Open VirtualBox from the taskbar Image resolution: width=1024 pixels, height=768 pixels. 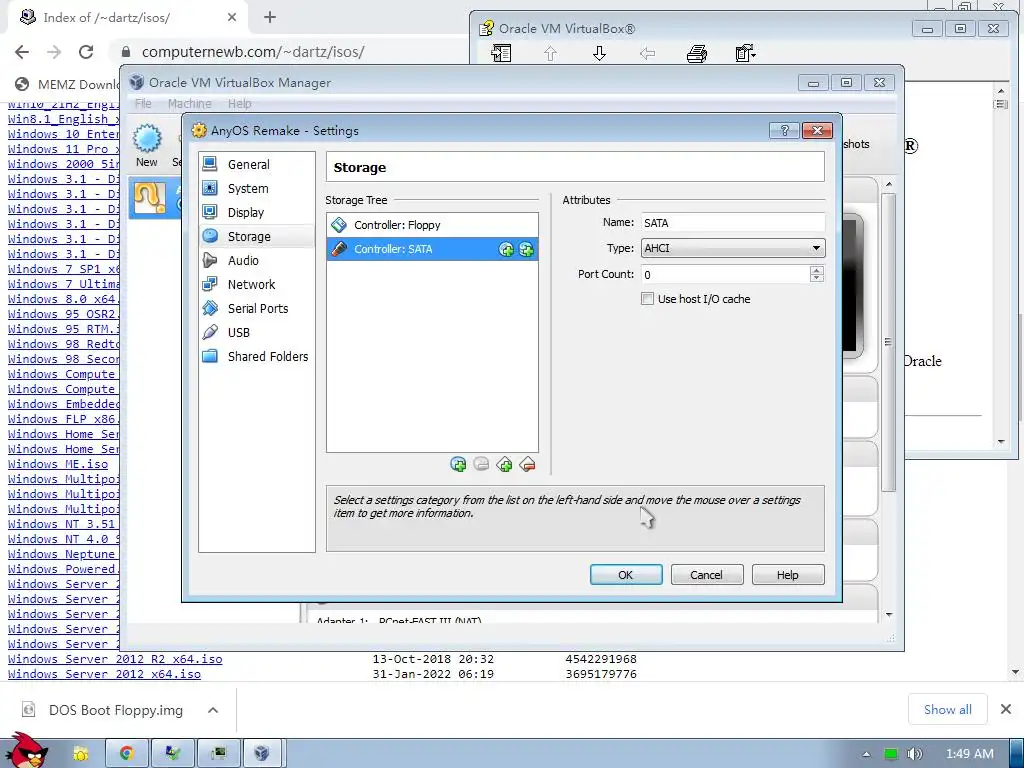coord(263,754)
